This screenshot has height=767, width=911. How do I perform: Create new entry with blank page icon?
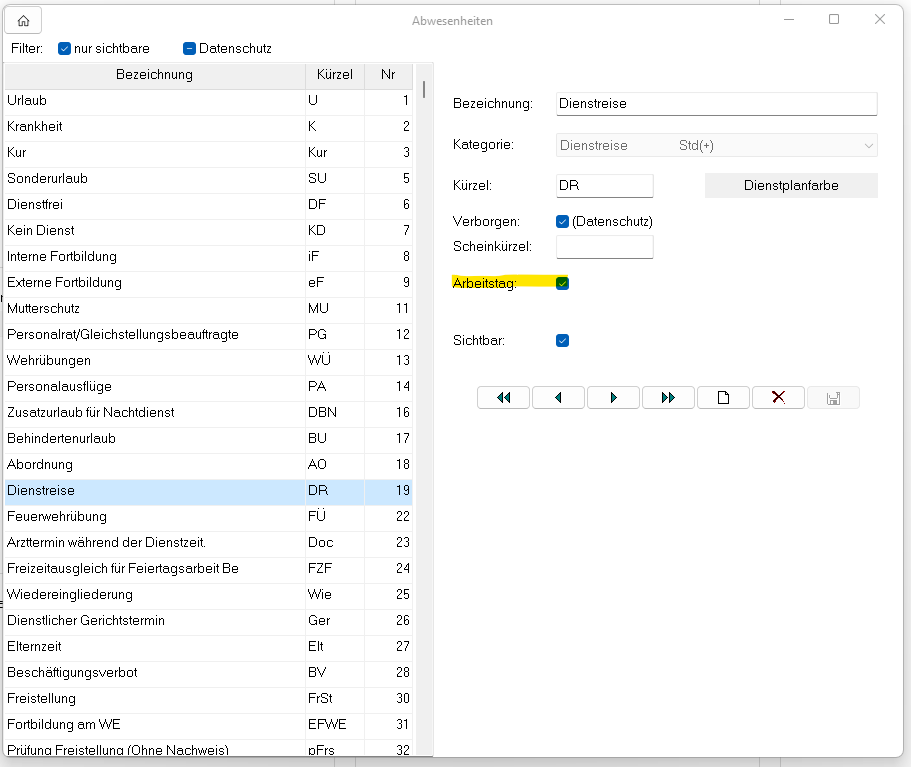pos(723,398)
